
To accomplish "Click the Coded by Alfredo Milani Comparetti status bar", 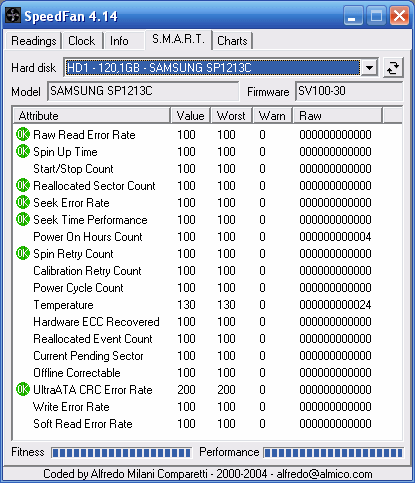I will click(207, 474).
